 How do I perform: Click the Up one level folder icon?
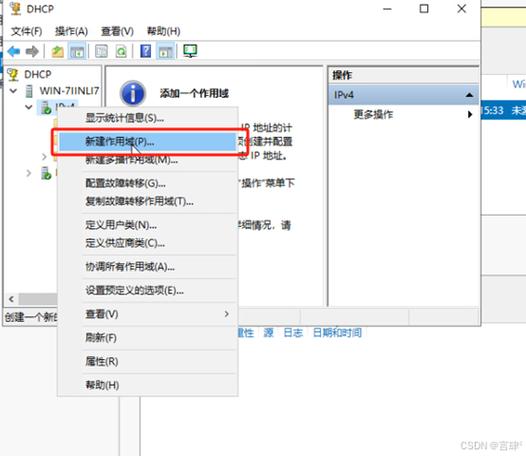[57, 51]
